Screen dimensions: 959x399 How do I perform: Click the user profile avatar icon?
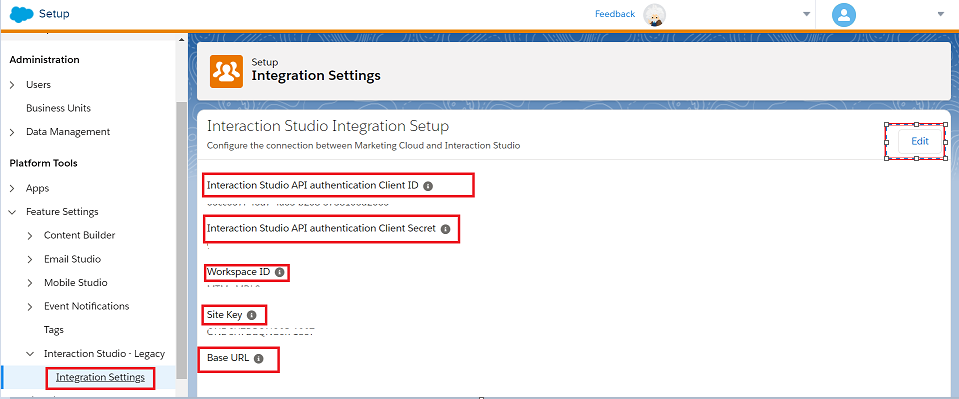pyautogui.click(x=843, y=15)
